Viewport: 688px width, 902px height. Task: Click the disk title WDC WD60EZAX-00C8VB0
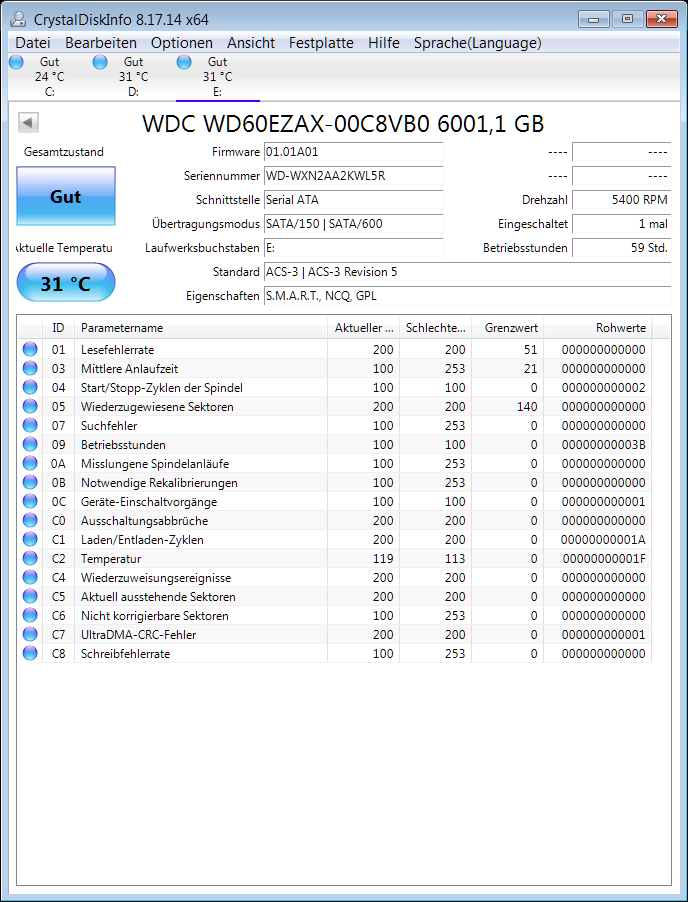tap(343, 124)
